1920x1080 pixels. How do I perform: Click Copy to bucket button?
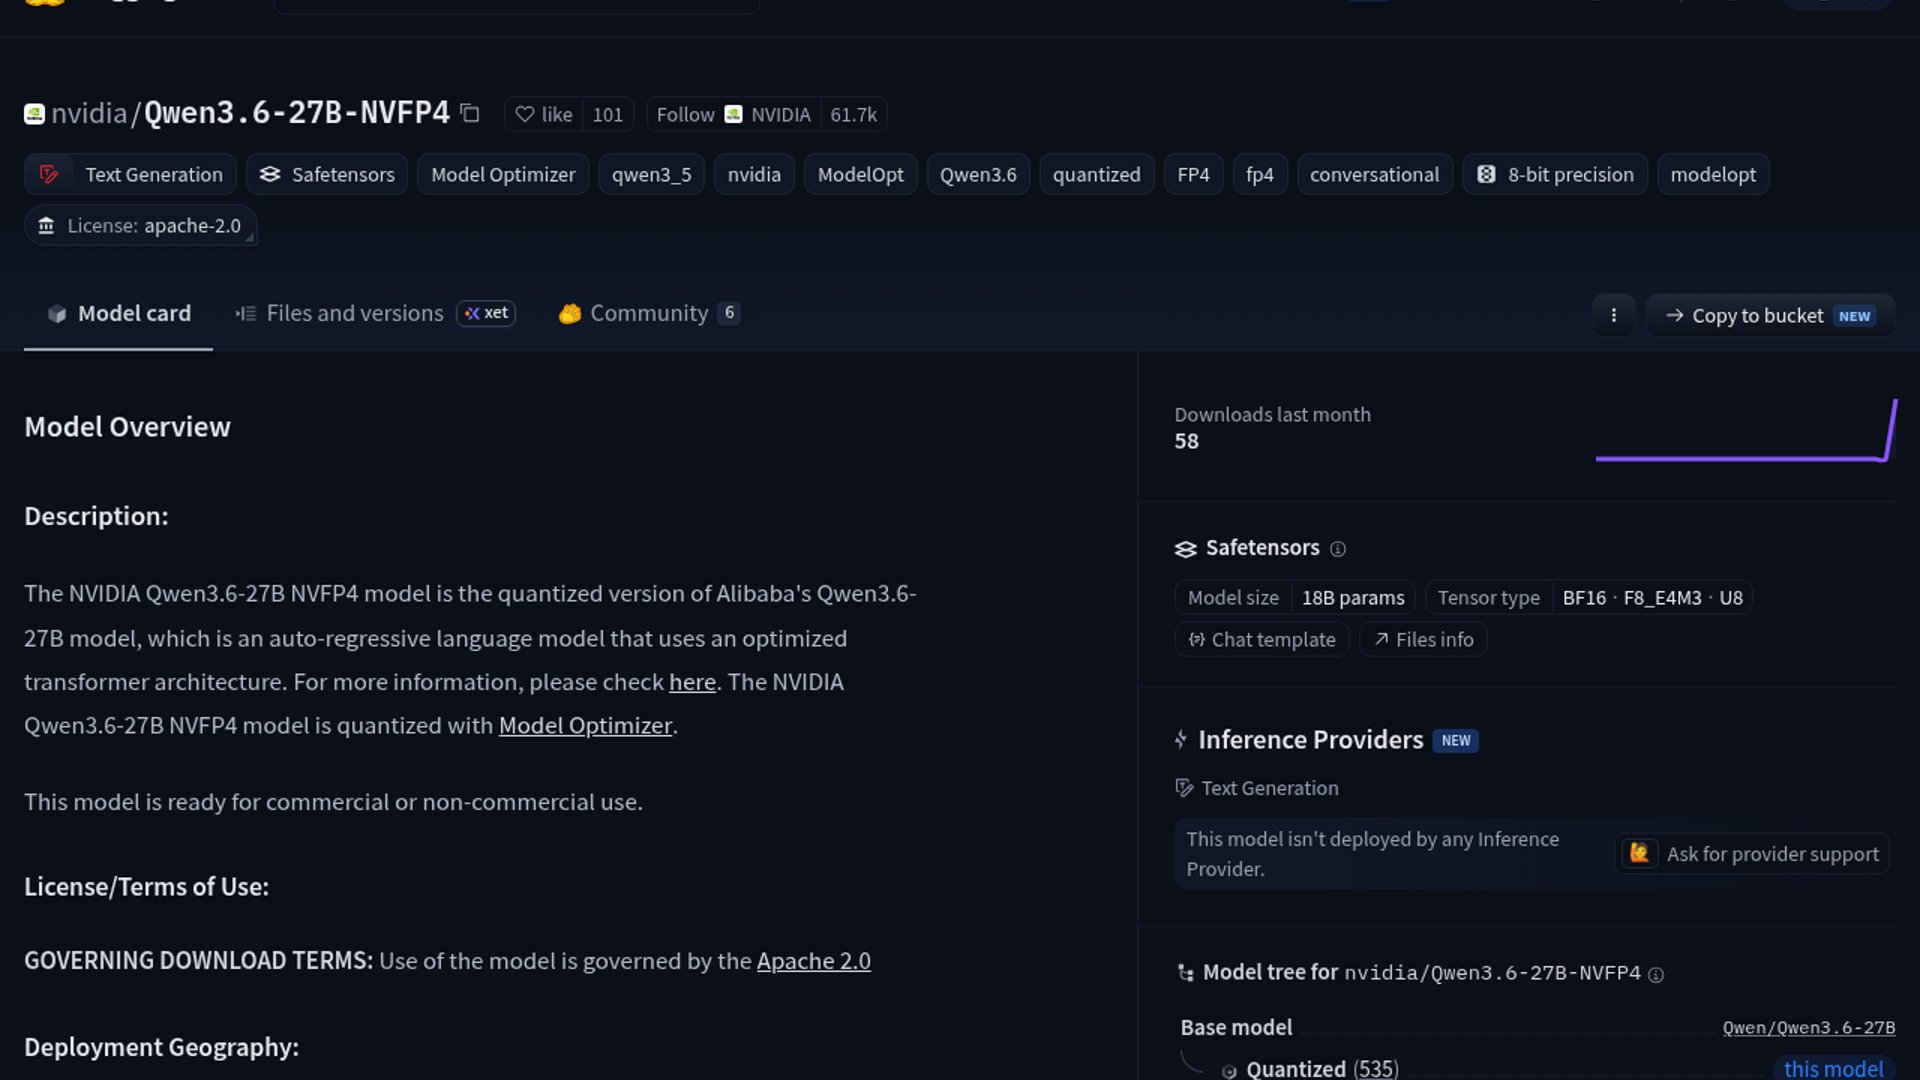coord(1770,315)
